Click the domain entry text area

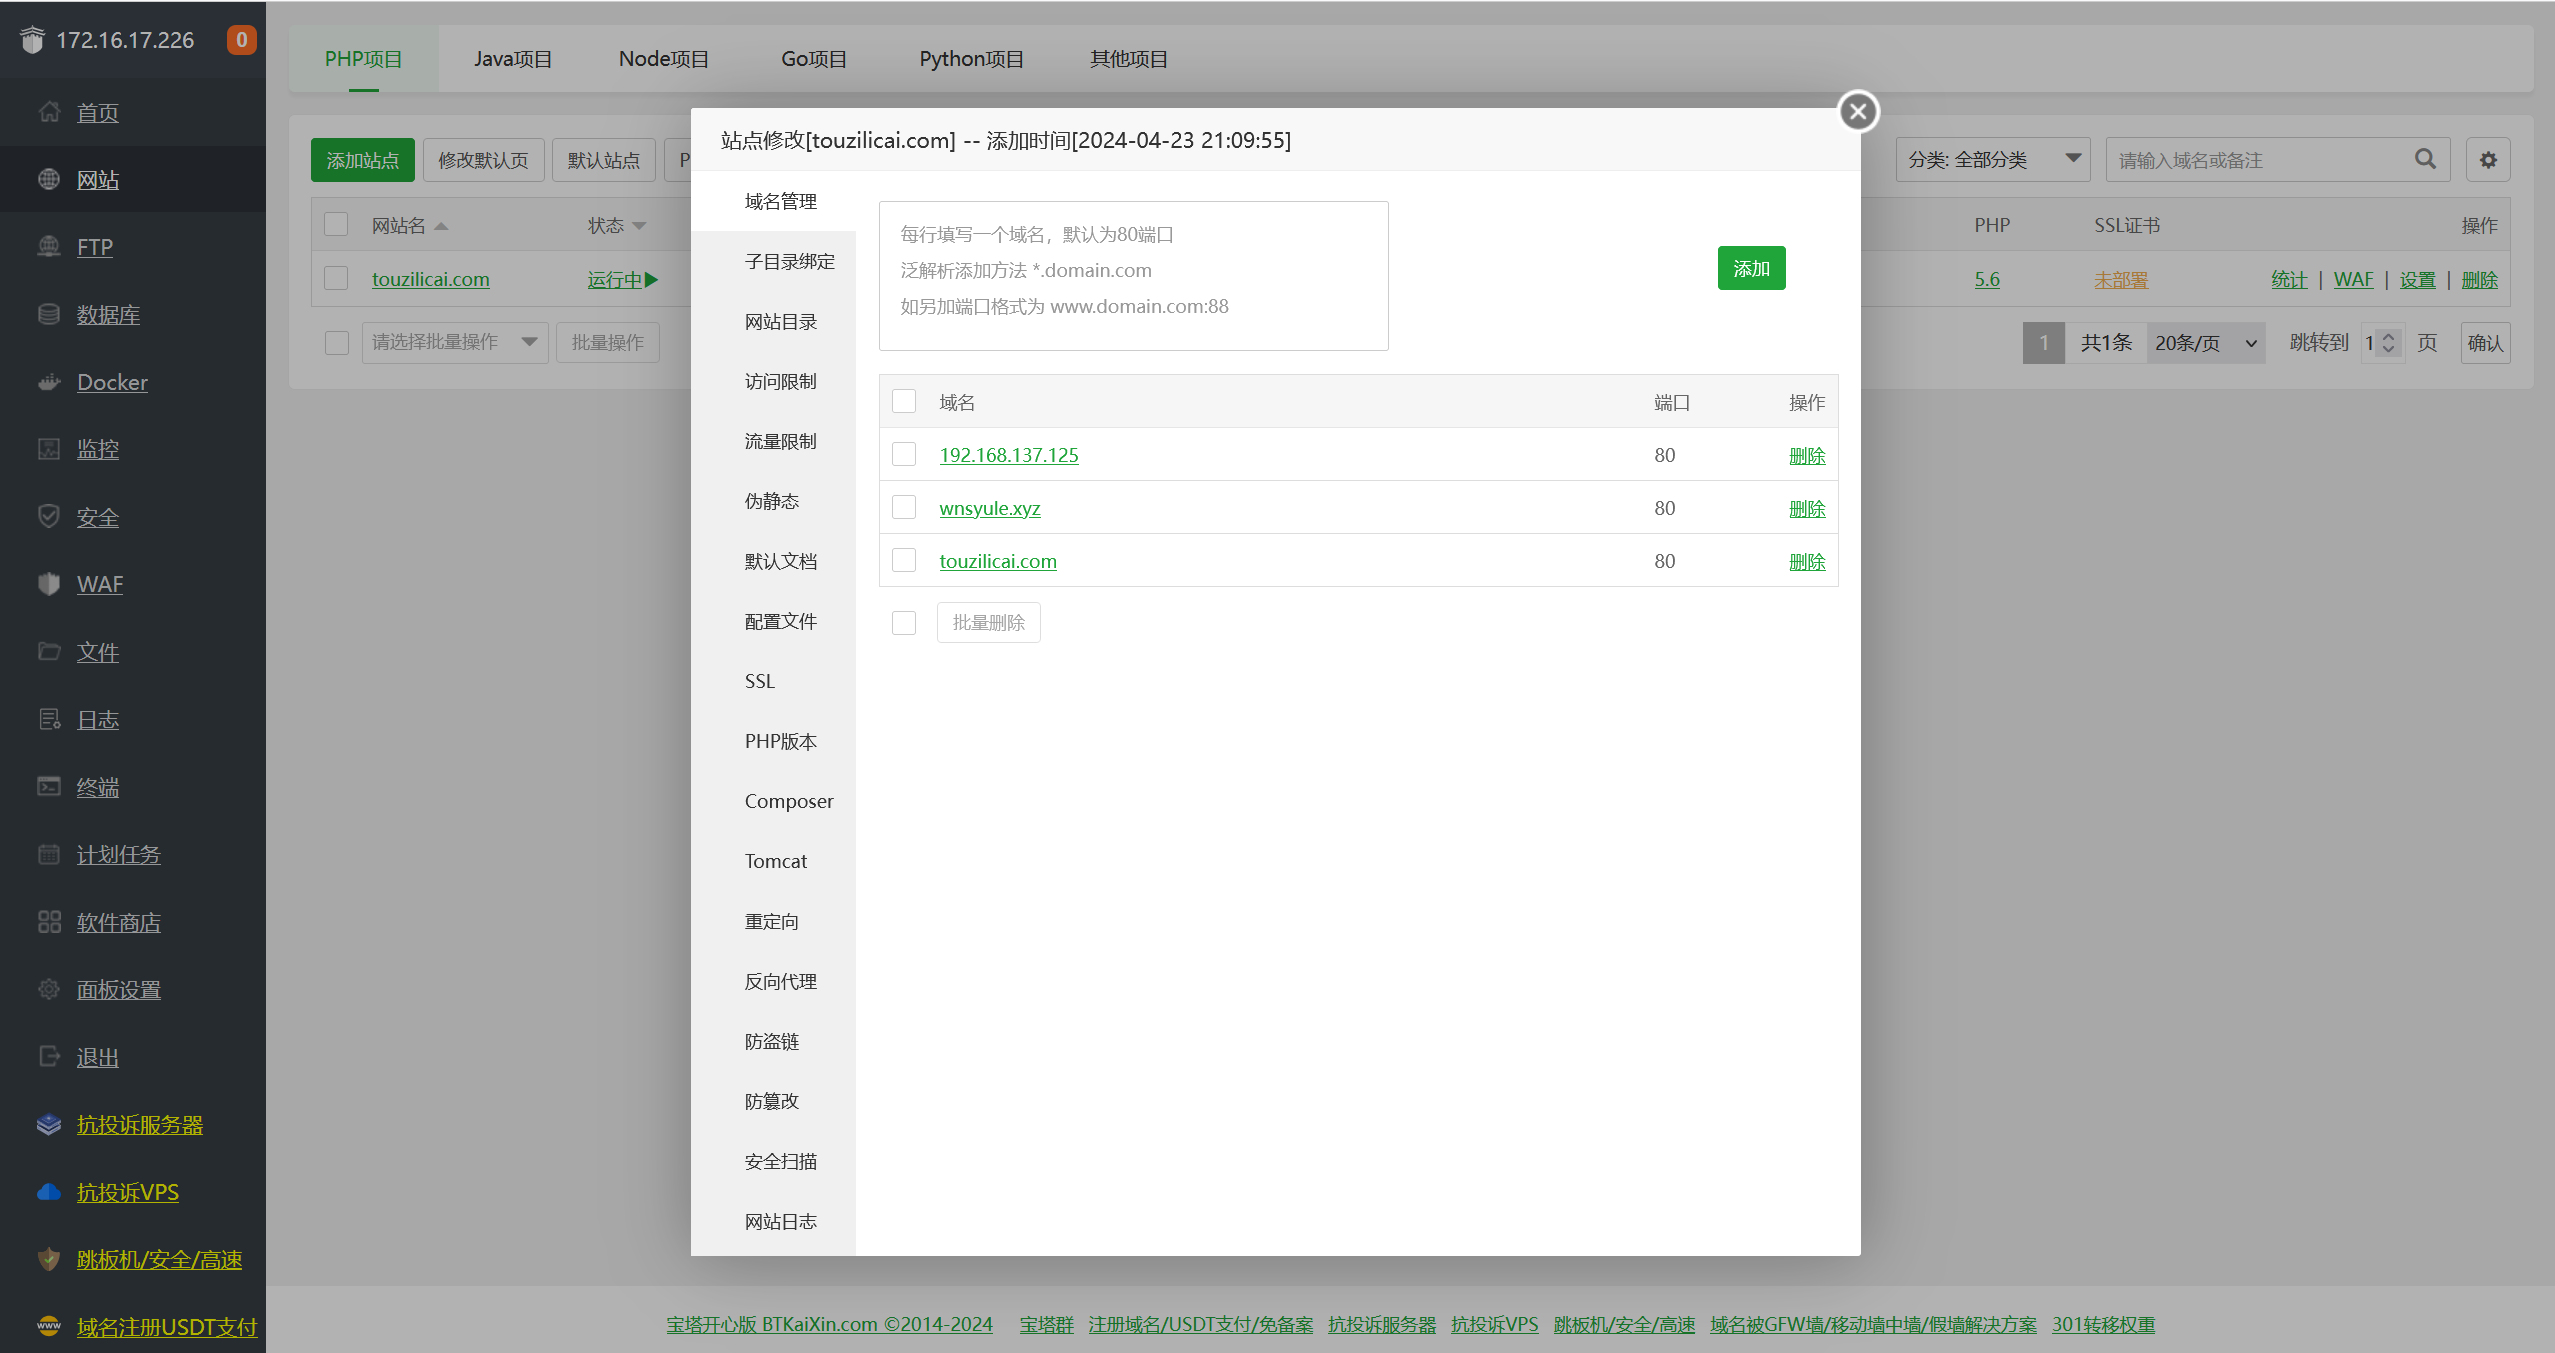[1133, 276]
